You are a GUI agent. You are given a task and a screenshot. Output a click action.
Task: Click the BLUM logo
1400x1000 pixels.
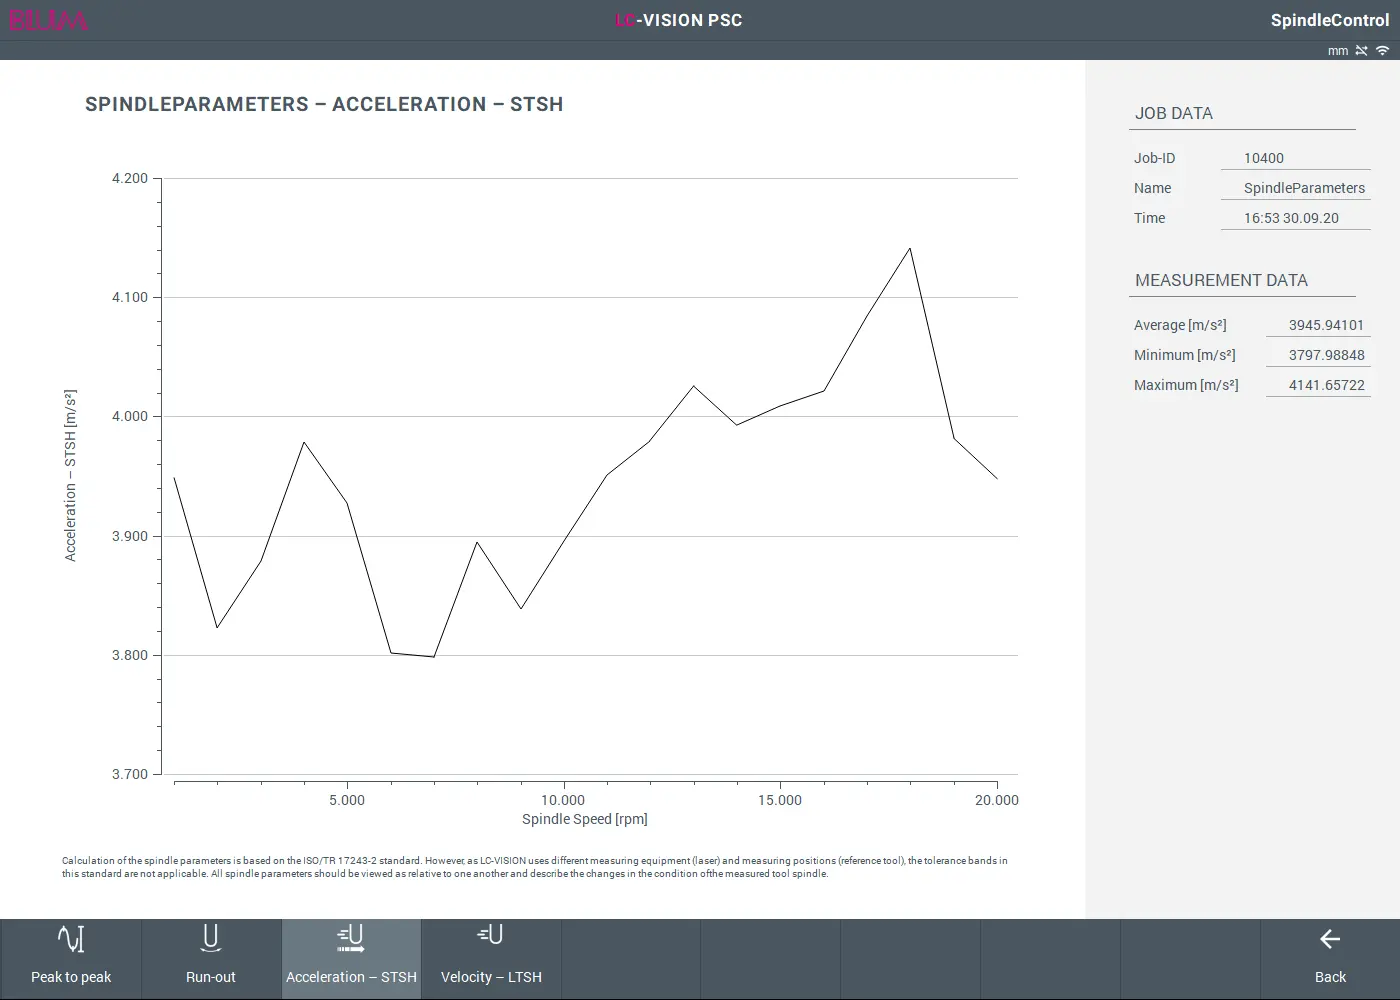(x=48, y=20)
